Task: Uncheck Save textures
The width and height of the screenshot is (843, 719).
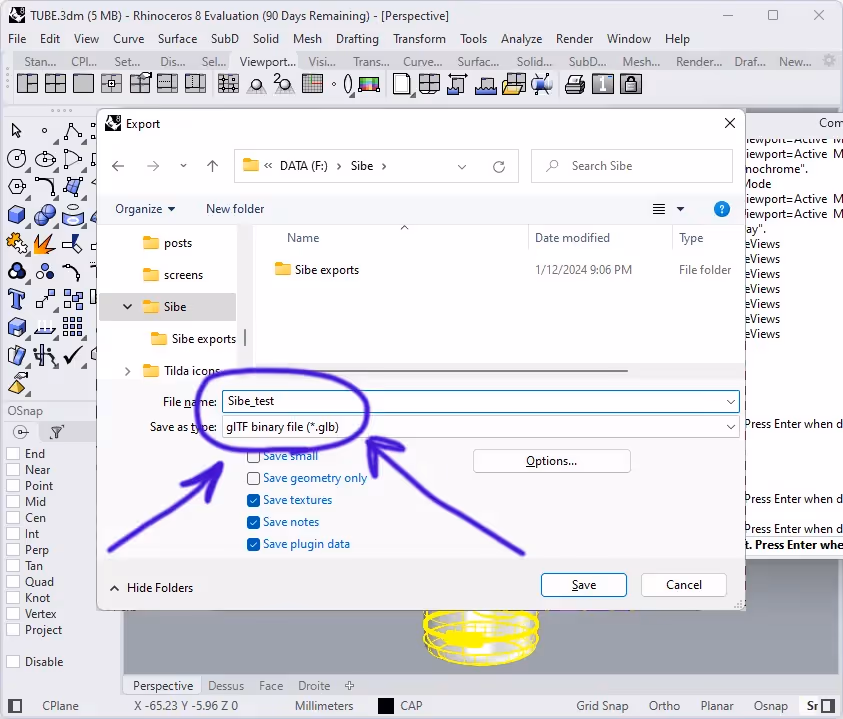Action: tap(253, 500)
